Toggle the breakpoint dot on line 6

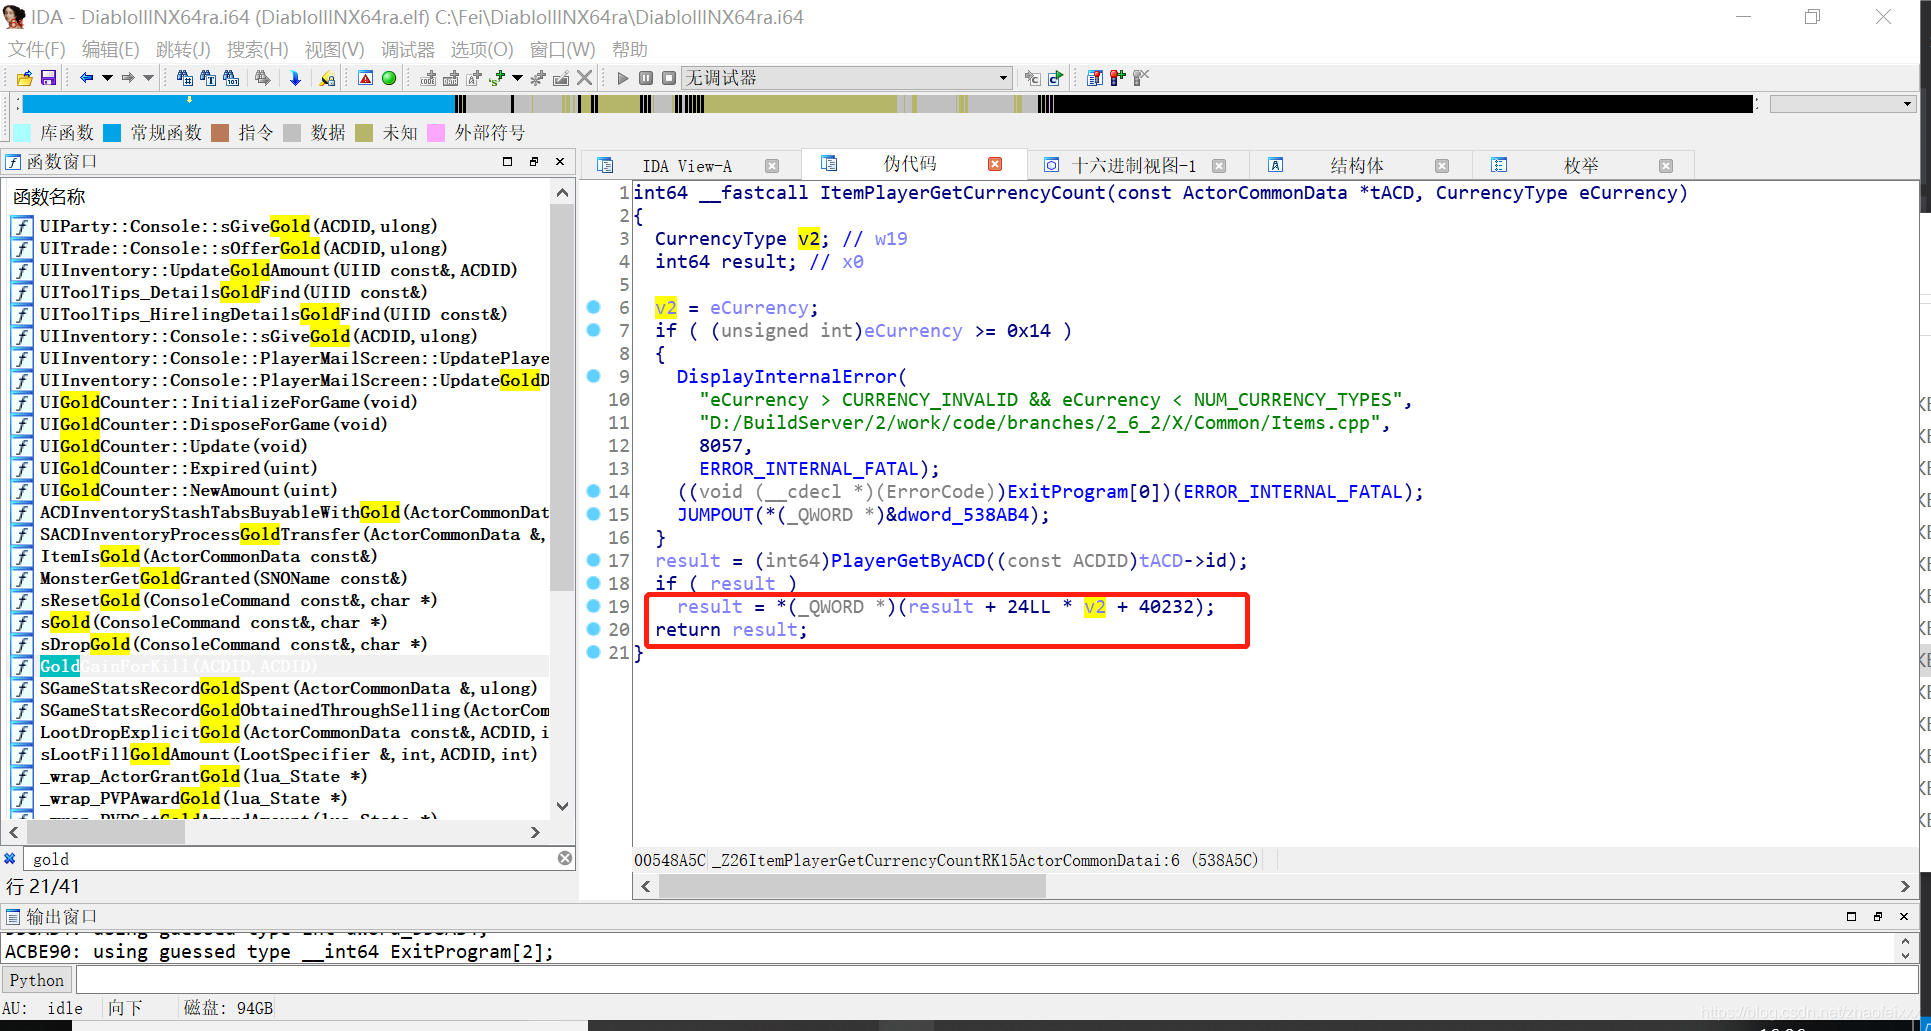(594, 307)
